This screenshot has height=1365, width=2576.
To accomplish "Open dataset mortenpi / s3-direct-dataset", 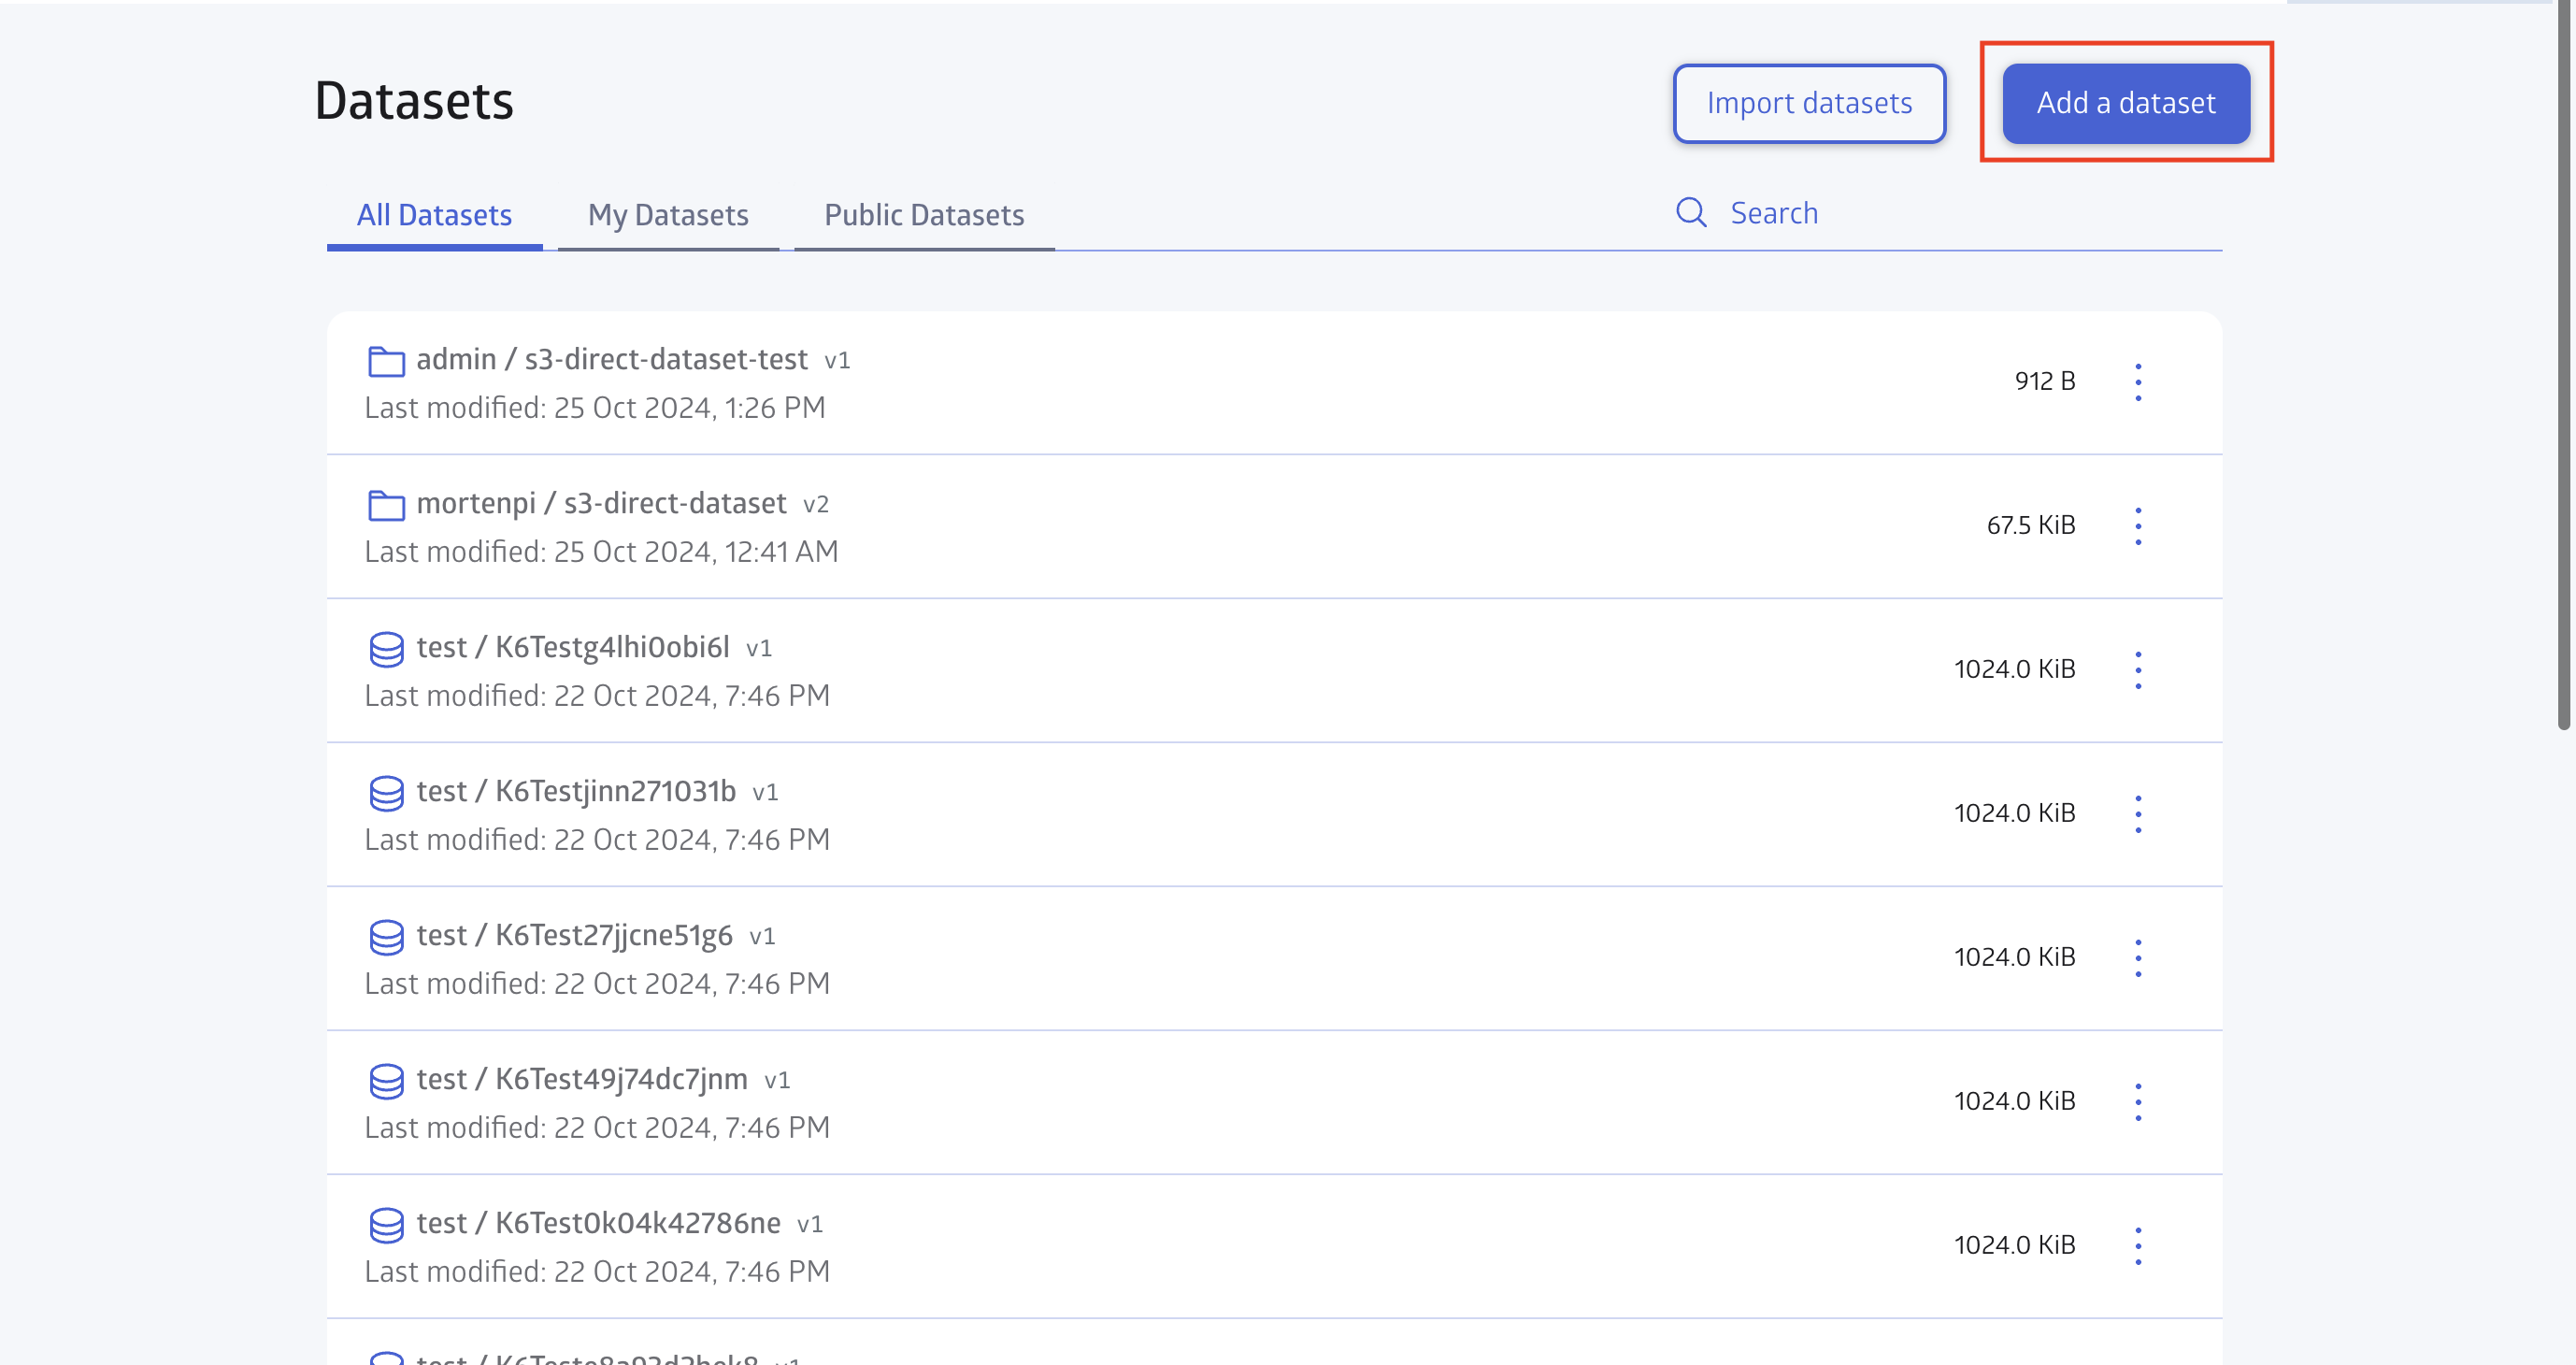I will (601, 503).
